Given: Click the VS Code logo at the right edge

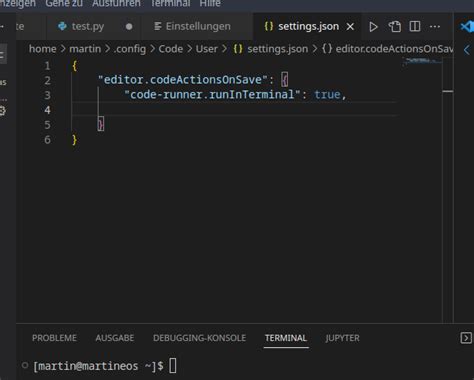Looking at the screenshot, I should coord(467,27).
